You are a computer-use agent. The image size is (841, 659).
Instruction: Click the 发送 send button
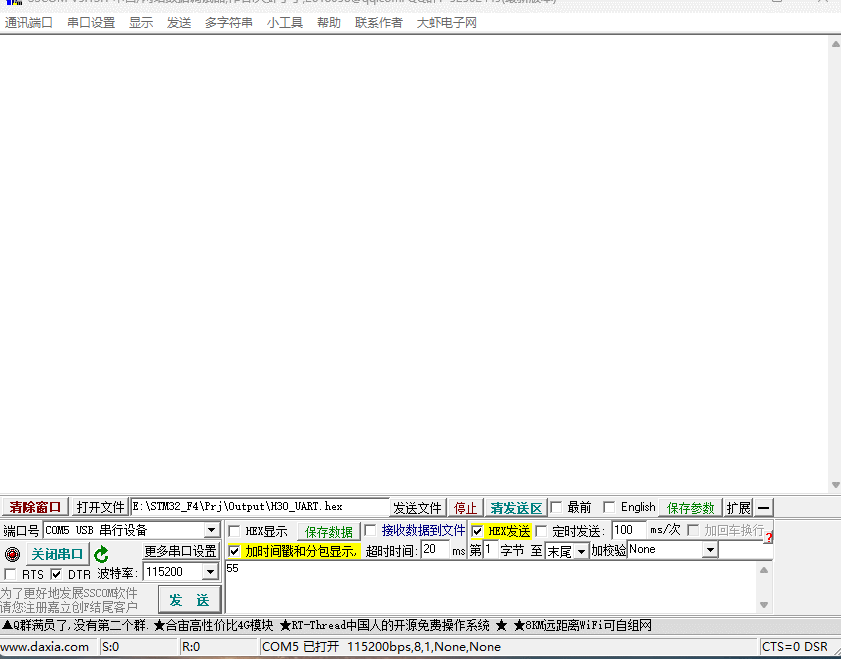click(189, 599)
